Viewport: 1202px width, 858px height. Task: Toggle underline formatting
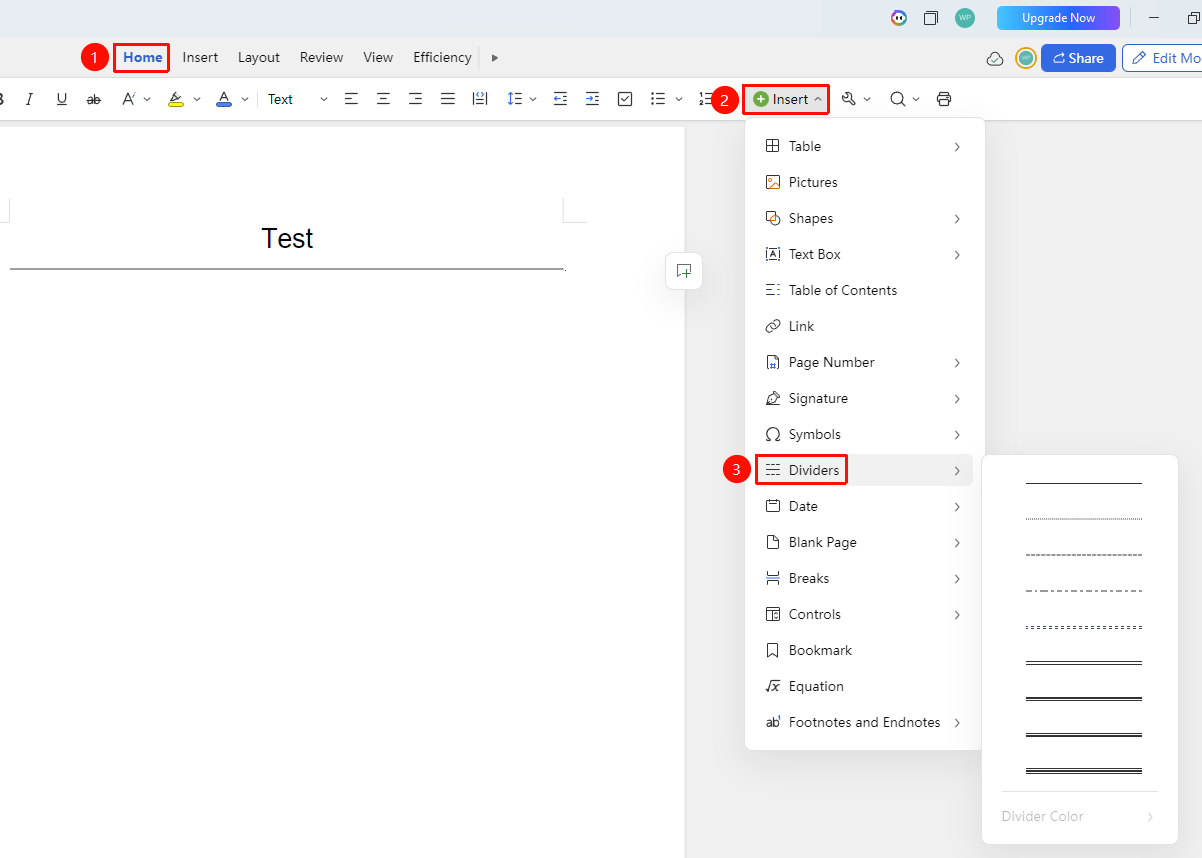point(62,99)
